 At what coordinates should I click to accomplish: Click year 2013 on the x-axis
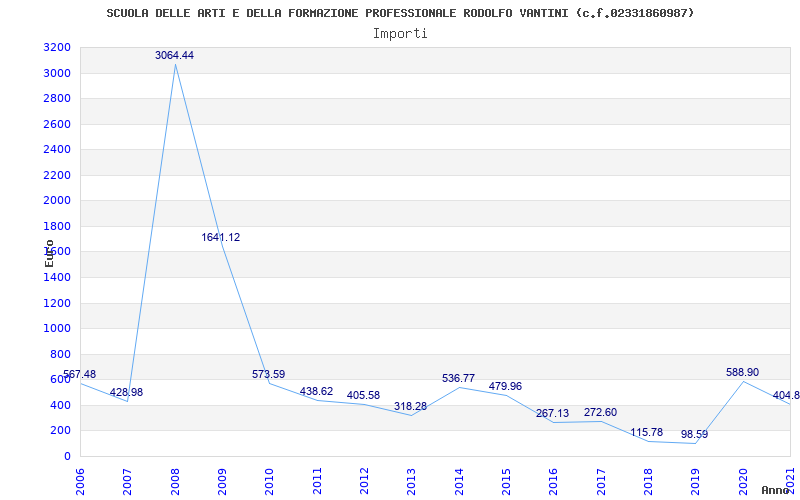pyautogui.click(x=412, y=481)
